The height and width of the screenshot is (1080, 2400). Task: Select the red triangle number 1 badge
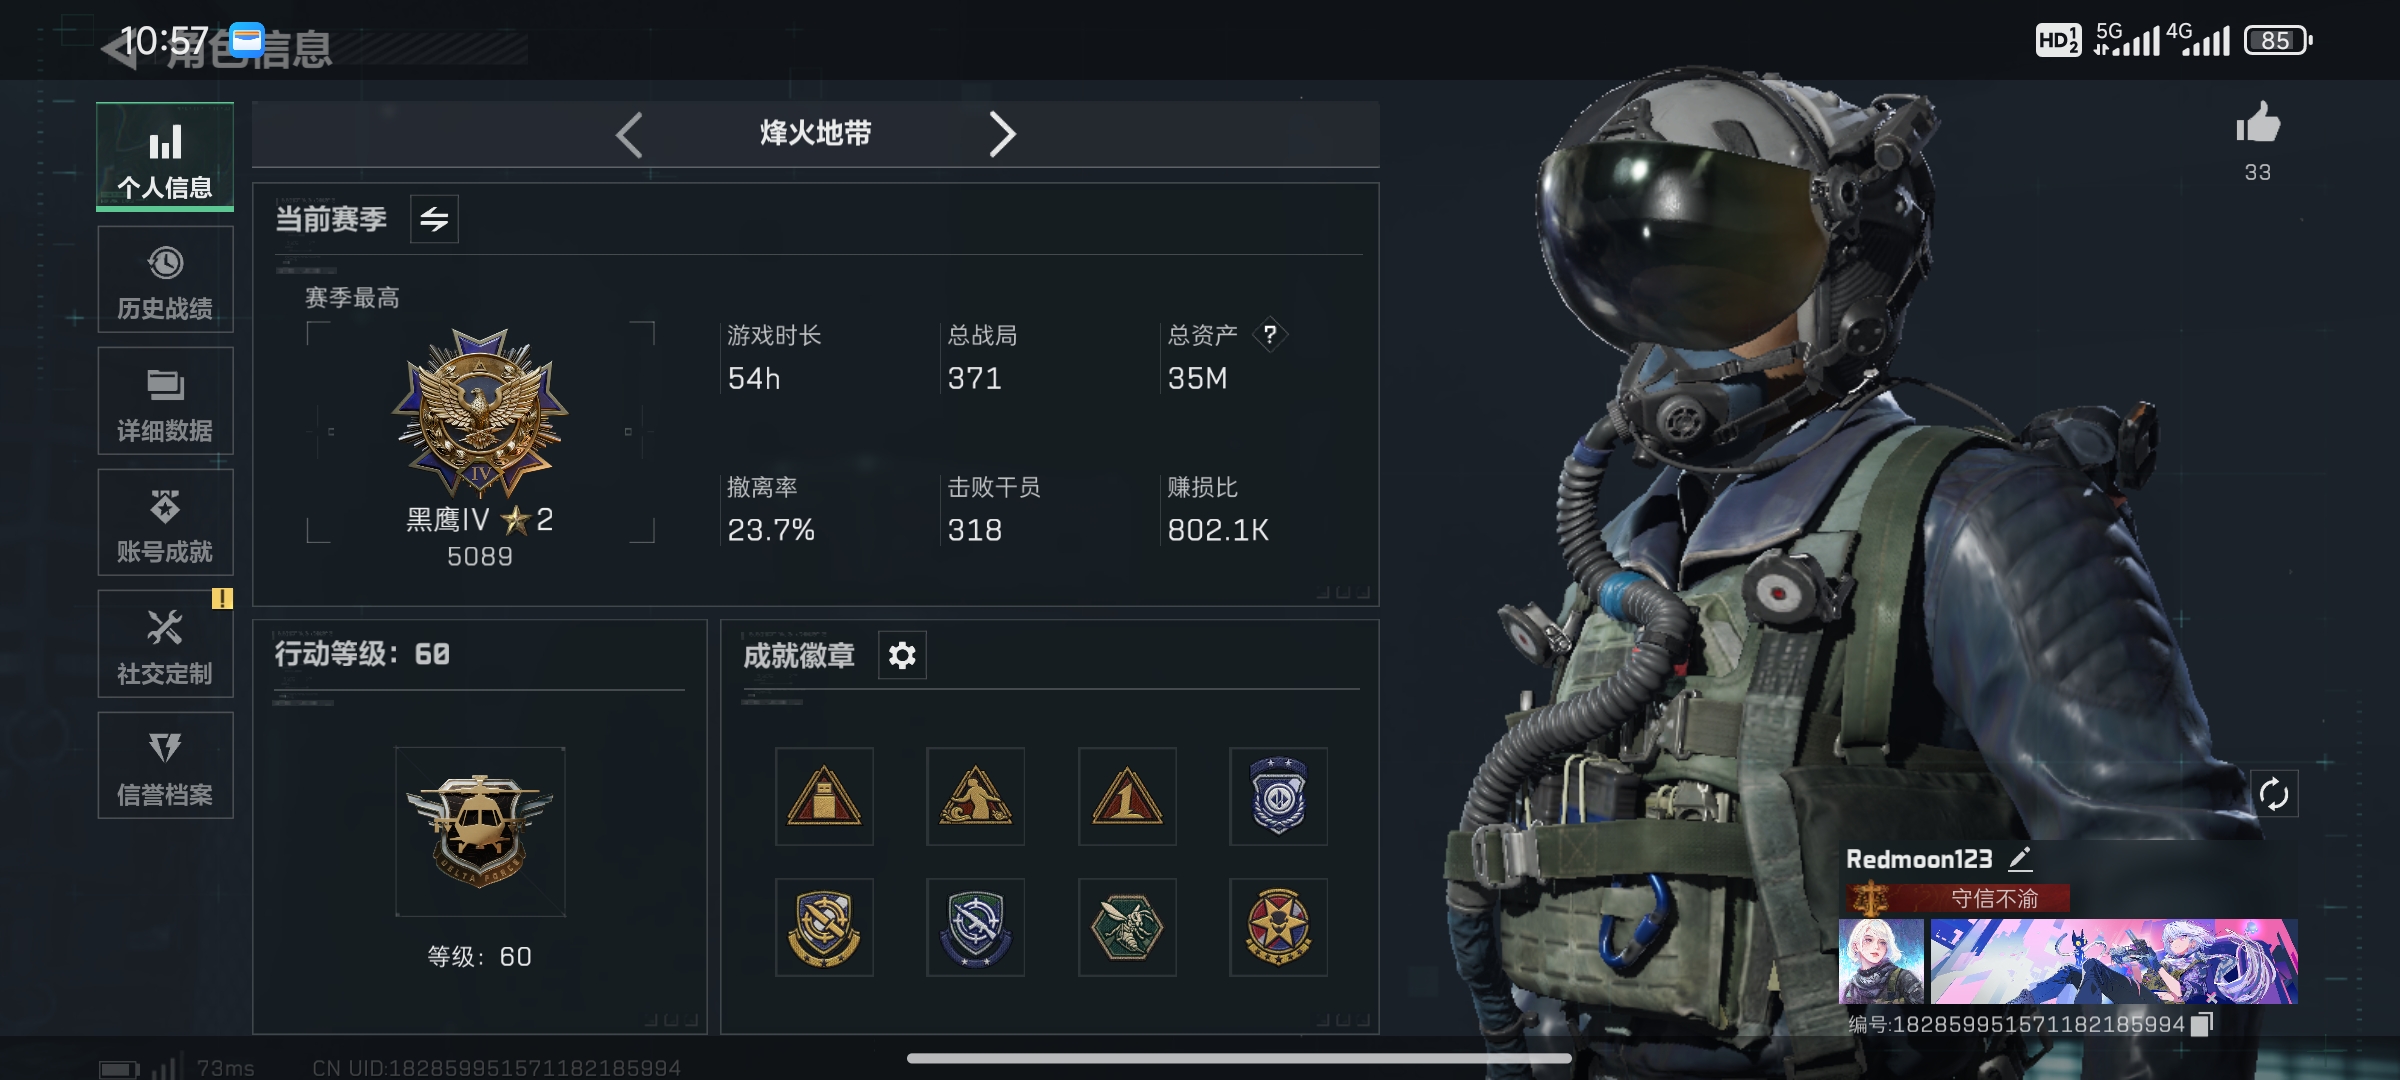[x=1127, y=796]
